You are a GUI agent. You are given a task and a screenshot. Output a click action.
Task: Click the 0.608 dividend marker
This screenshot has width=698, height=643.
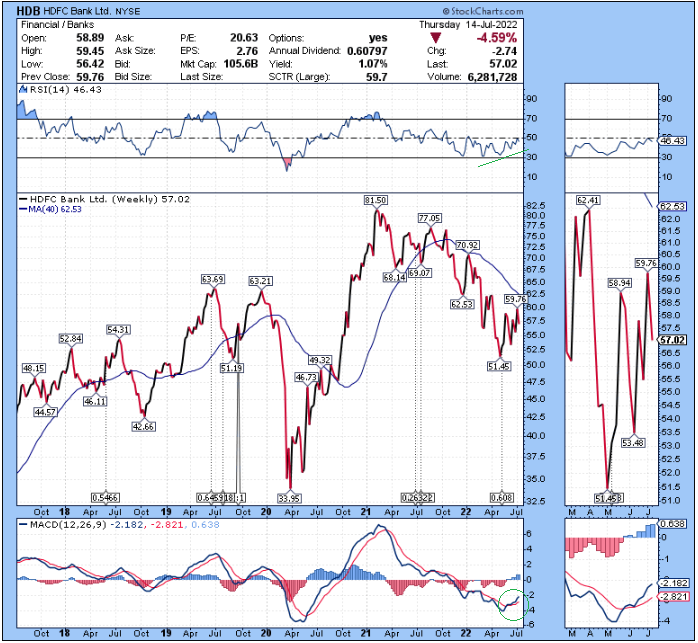pos(501,497)
